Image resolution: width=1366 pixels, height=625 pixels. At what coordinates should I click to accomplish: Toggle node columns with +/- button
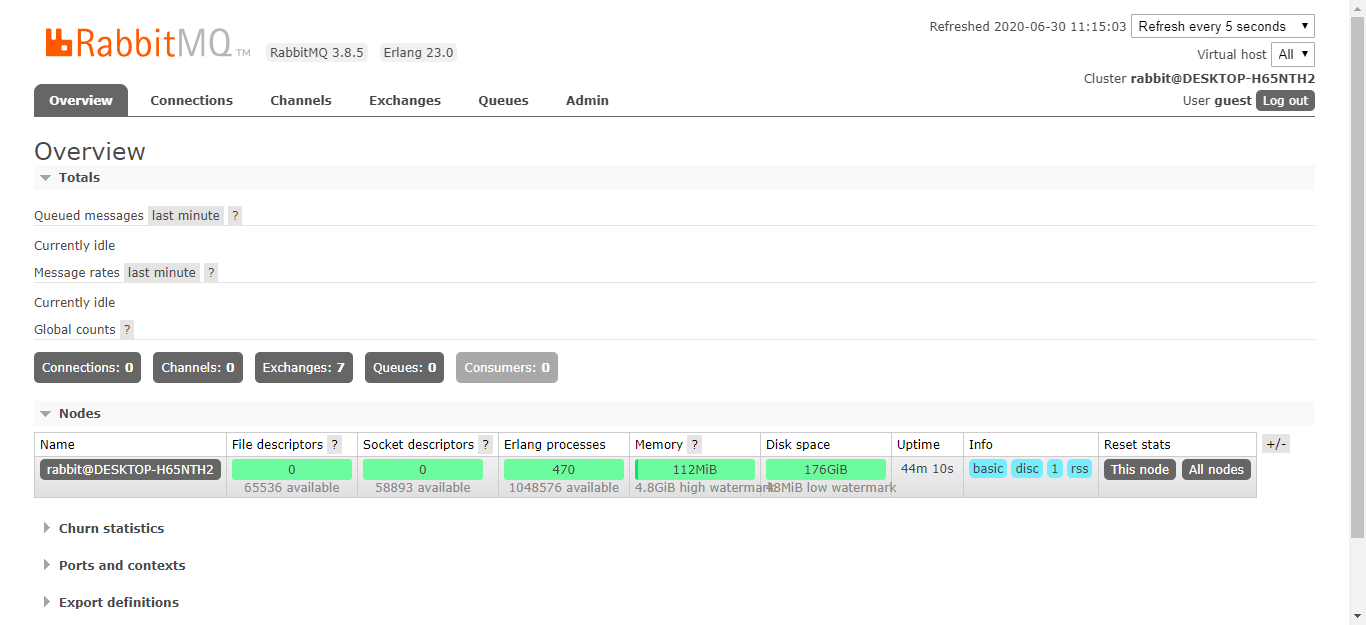click(x=1276, y=444)
